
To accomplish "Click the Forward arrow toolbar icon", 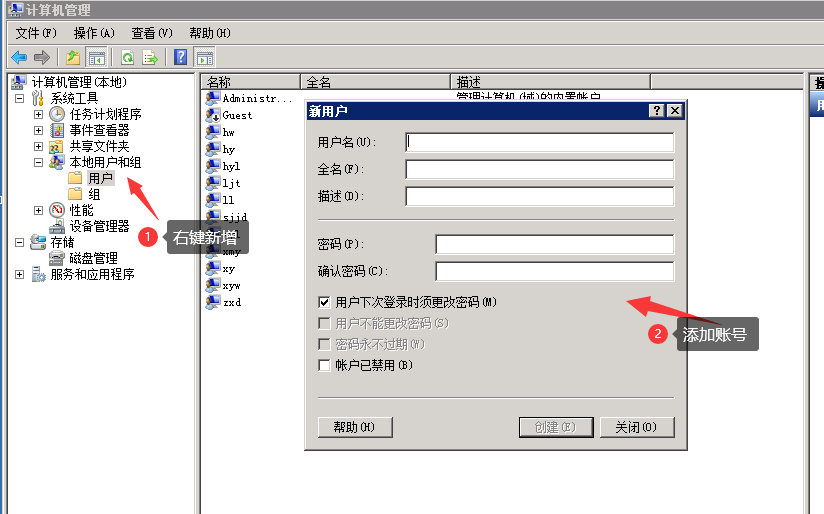I will [42, 57].
